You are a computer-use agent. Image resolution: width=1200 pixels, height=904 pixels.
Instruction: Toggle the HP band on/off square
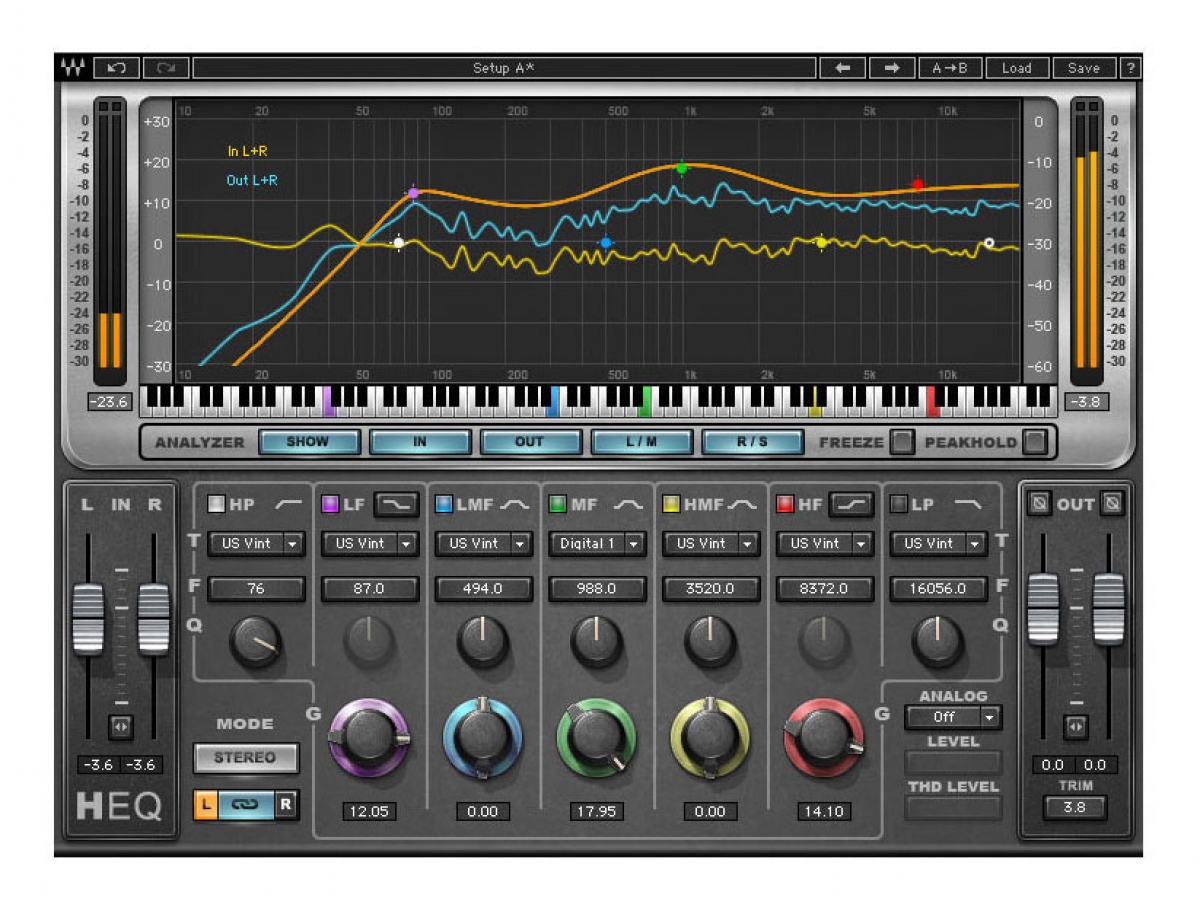coord(216,505)
